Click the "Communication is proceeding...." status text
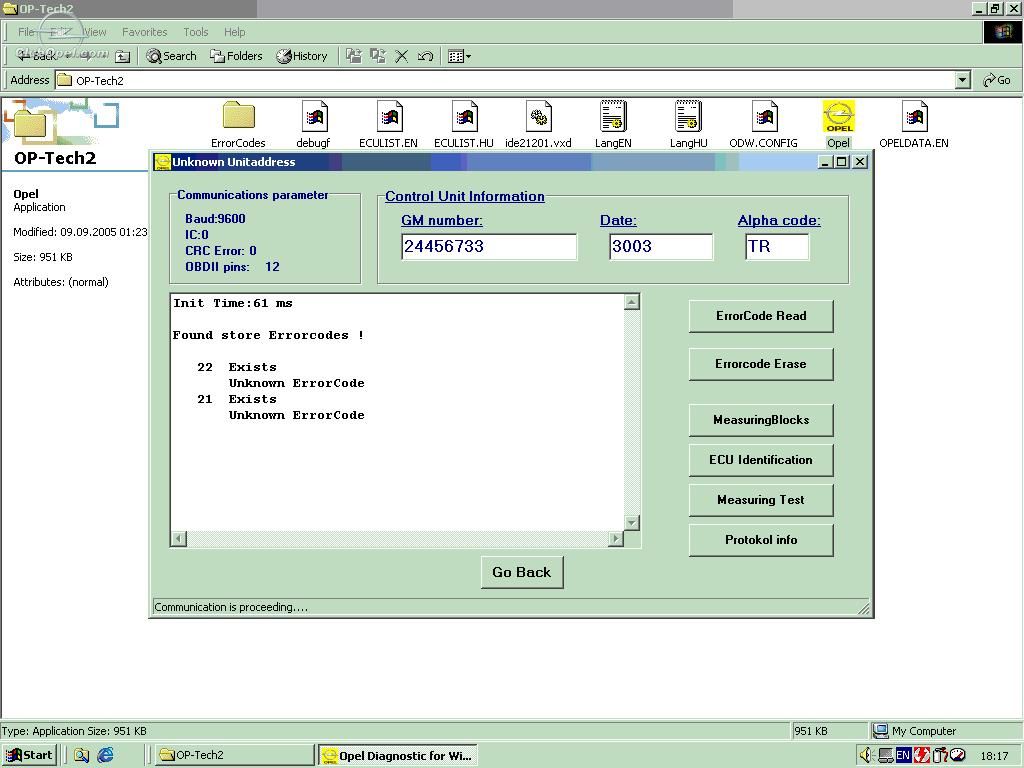 (x=231, y=607)
